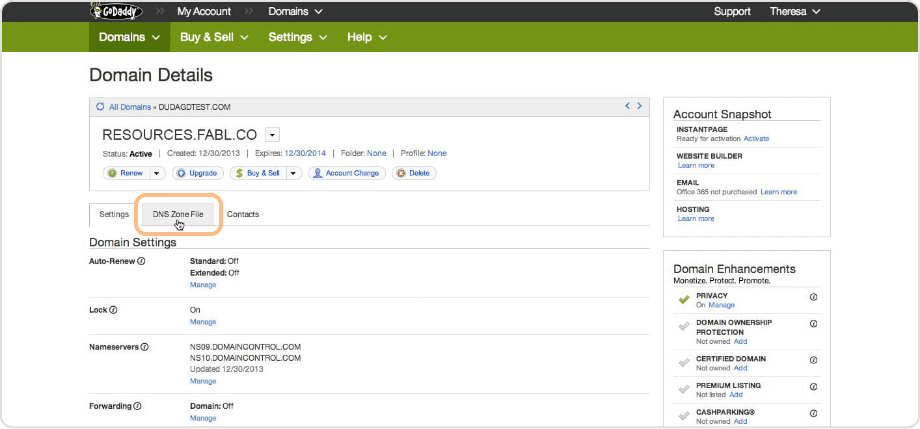This screenshot has height=429, width=920.
Task: Expand the Renew button dropdown arrow
Action: tap(157, 173)
